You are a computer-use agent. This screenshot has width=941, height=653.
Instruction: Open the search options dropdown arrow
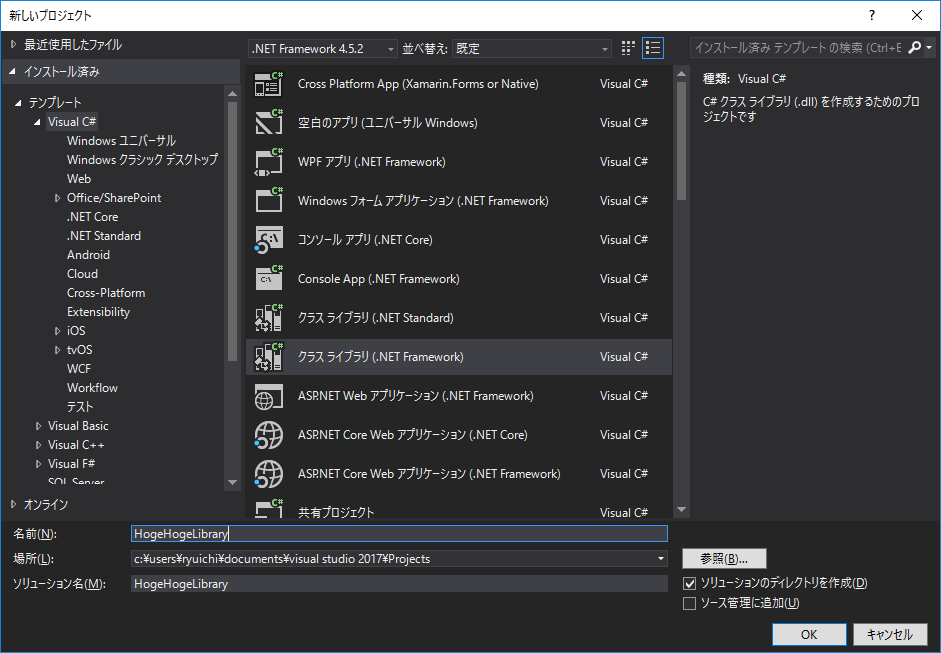coord(929,47)
